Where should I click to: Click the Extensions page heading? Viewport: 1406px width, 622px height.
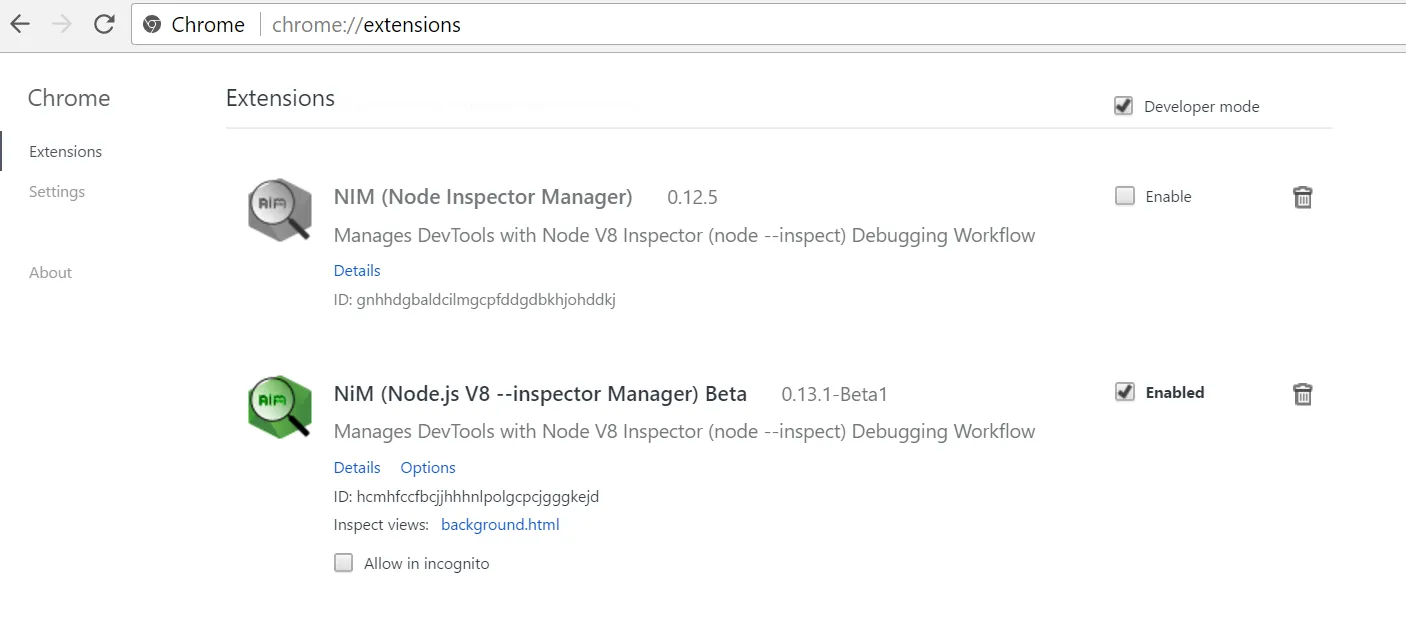[x=280, y=98]
